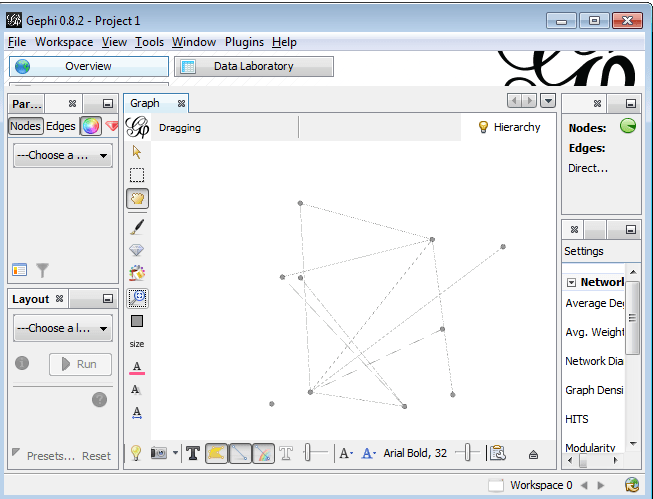Open the color wheel ranking option
The height and width of the screenshot is (499, 653).
coord(91,126)
